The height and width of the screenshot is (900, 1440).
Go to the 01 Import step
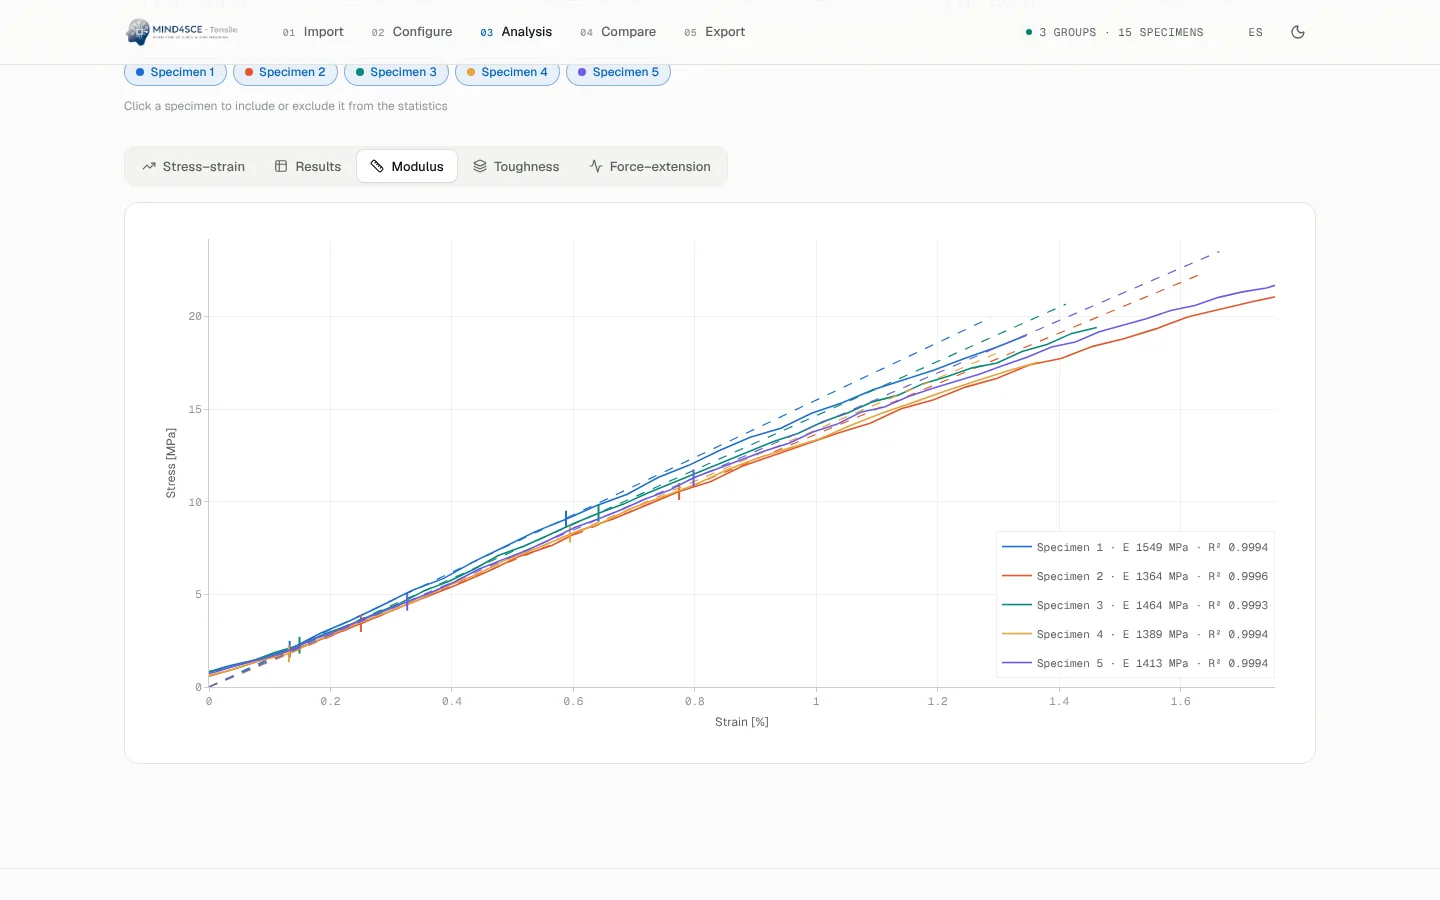click(x=313, y=32)
